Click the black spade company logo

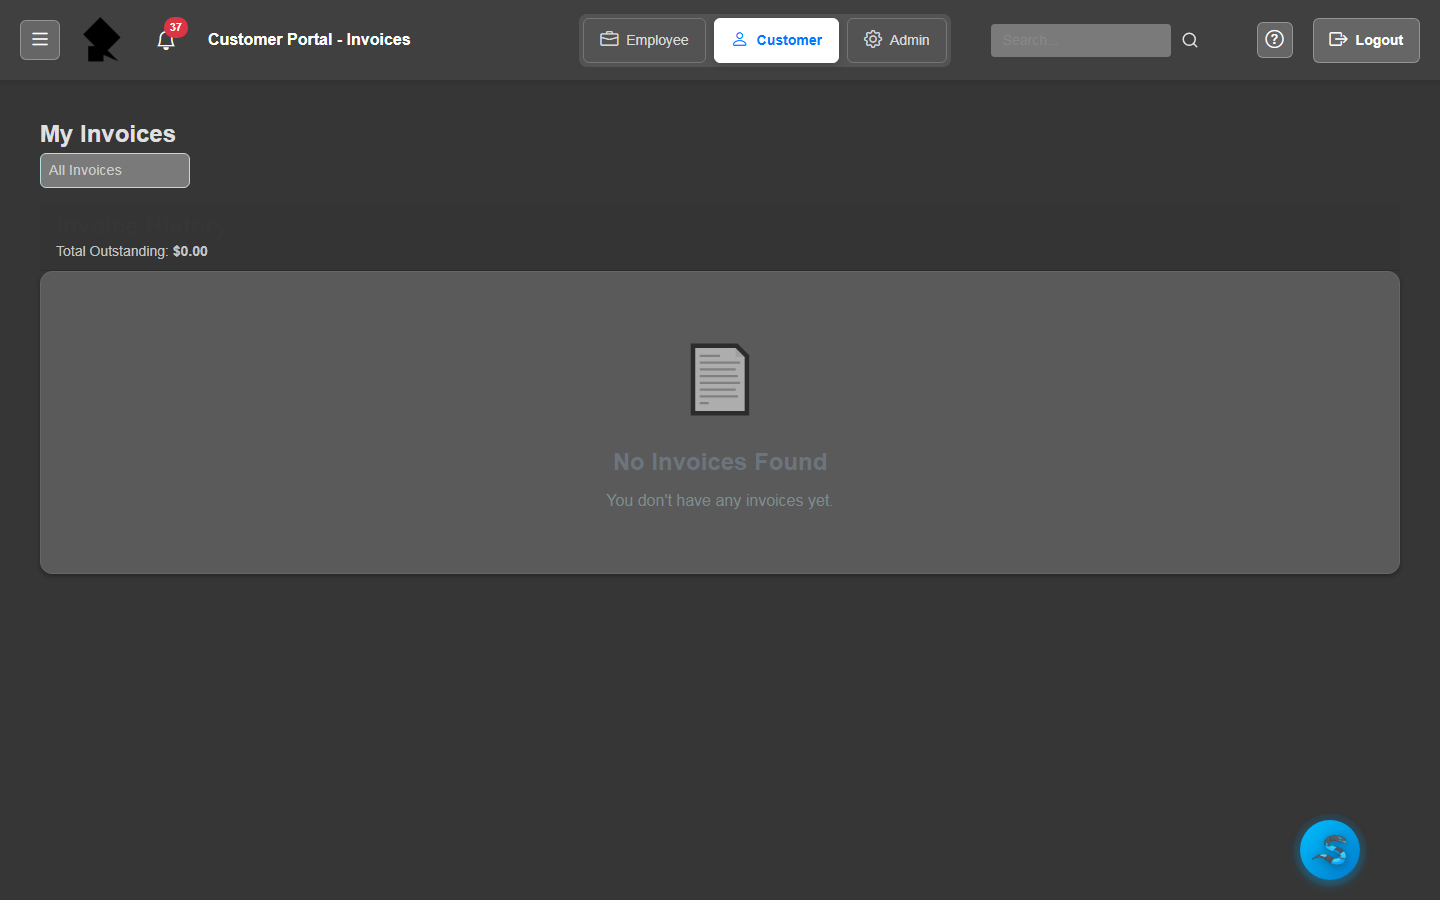coord(101,40)
